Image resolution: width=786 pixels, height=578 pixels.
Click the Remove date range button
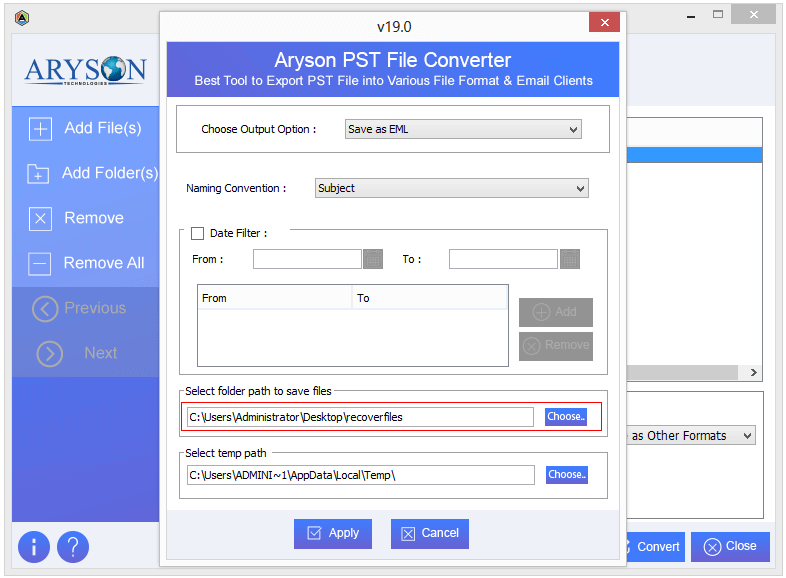(555, 346)
